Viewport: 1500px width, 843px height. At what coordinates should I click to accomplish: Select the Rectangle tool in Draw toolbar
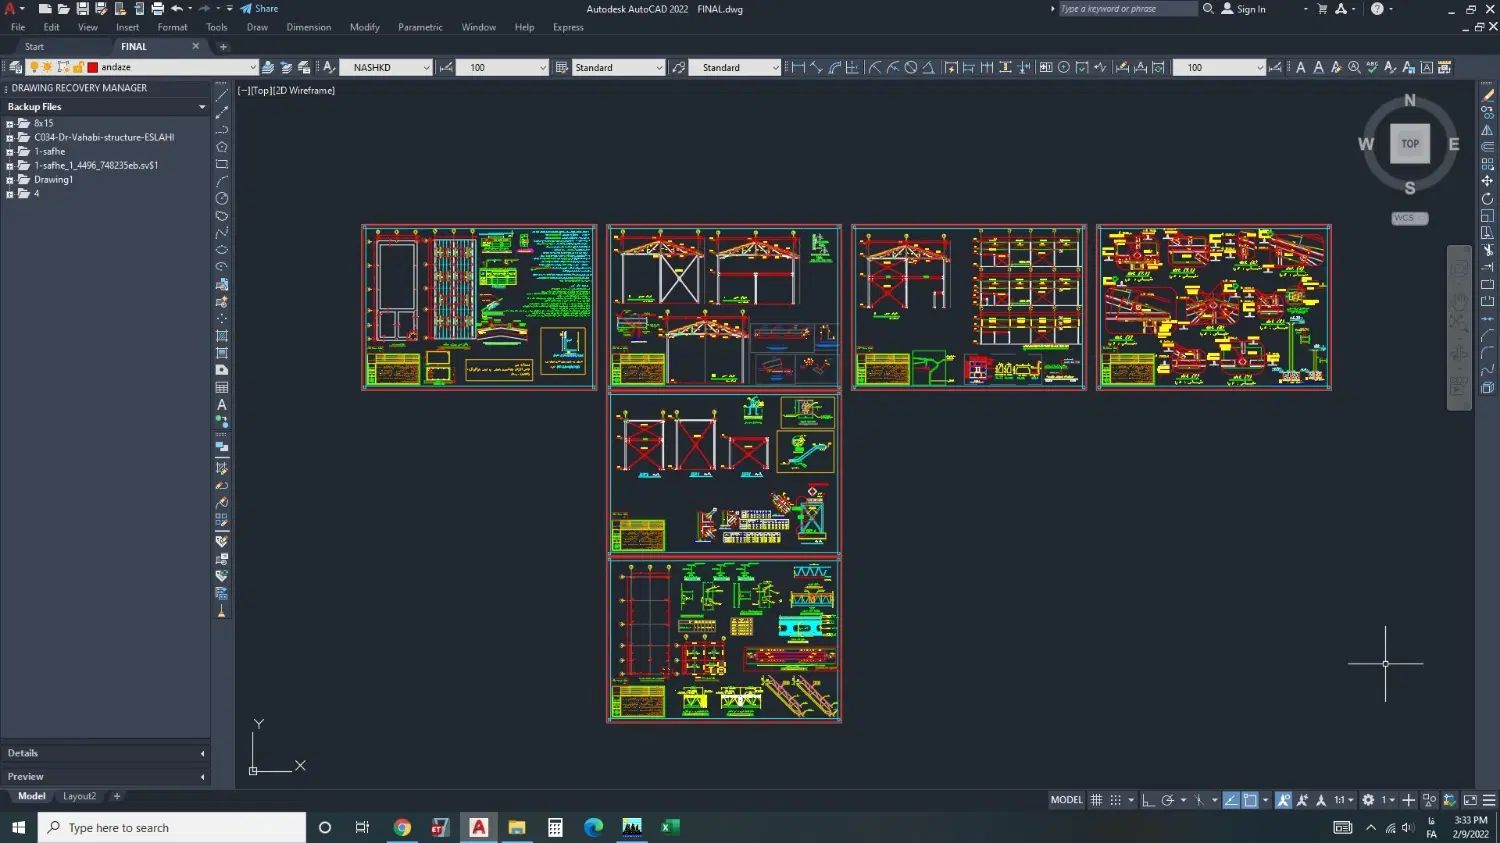point(222,164)
